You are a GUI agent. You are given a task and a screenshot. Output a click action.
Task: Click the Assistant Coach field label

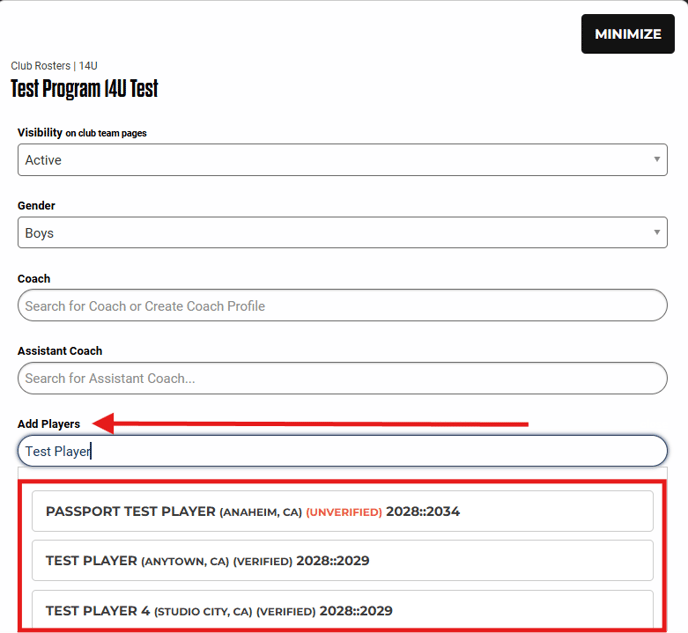(x=60, y=351)
